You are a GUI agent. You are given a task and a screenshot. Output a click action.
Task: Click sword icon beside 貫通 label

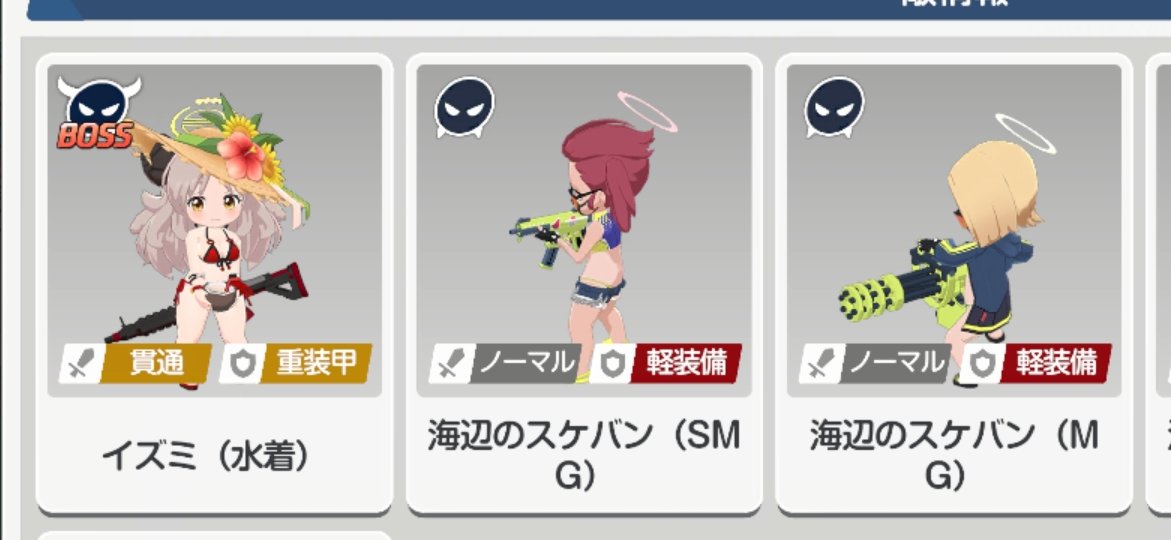pyautogui.click(x=81, y=364)
